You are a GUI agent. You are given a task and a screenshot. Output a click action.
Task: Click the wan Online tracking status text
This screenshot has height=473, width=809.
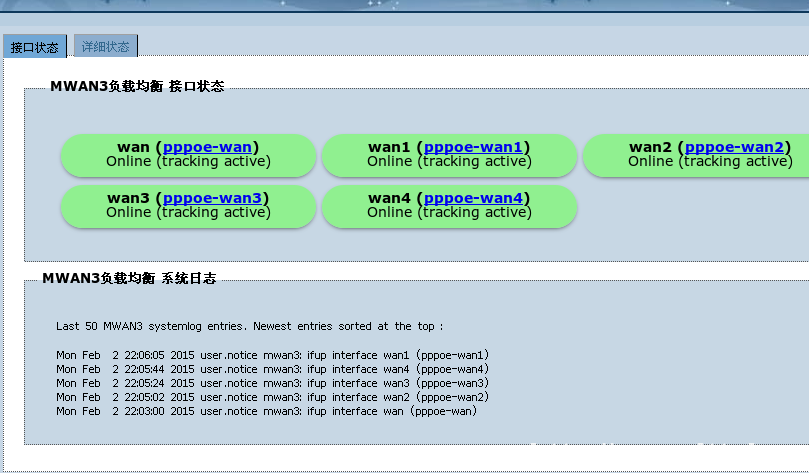click(x=188, y=162)
